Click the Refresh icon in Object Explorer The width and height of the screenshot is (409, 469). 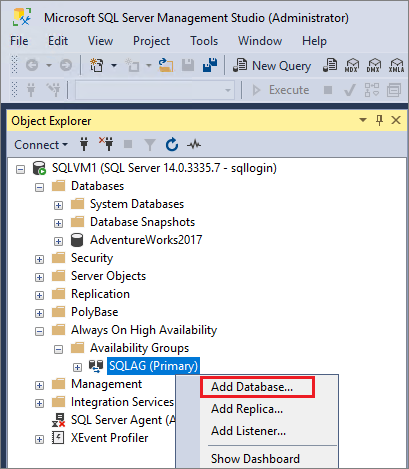(x=172, y=144)
